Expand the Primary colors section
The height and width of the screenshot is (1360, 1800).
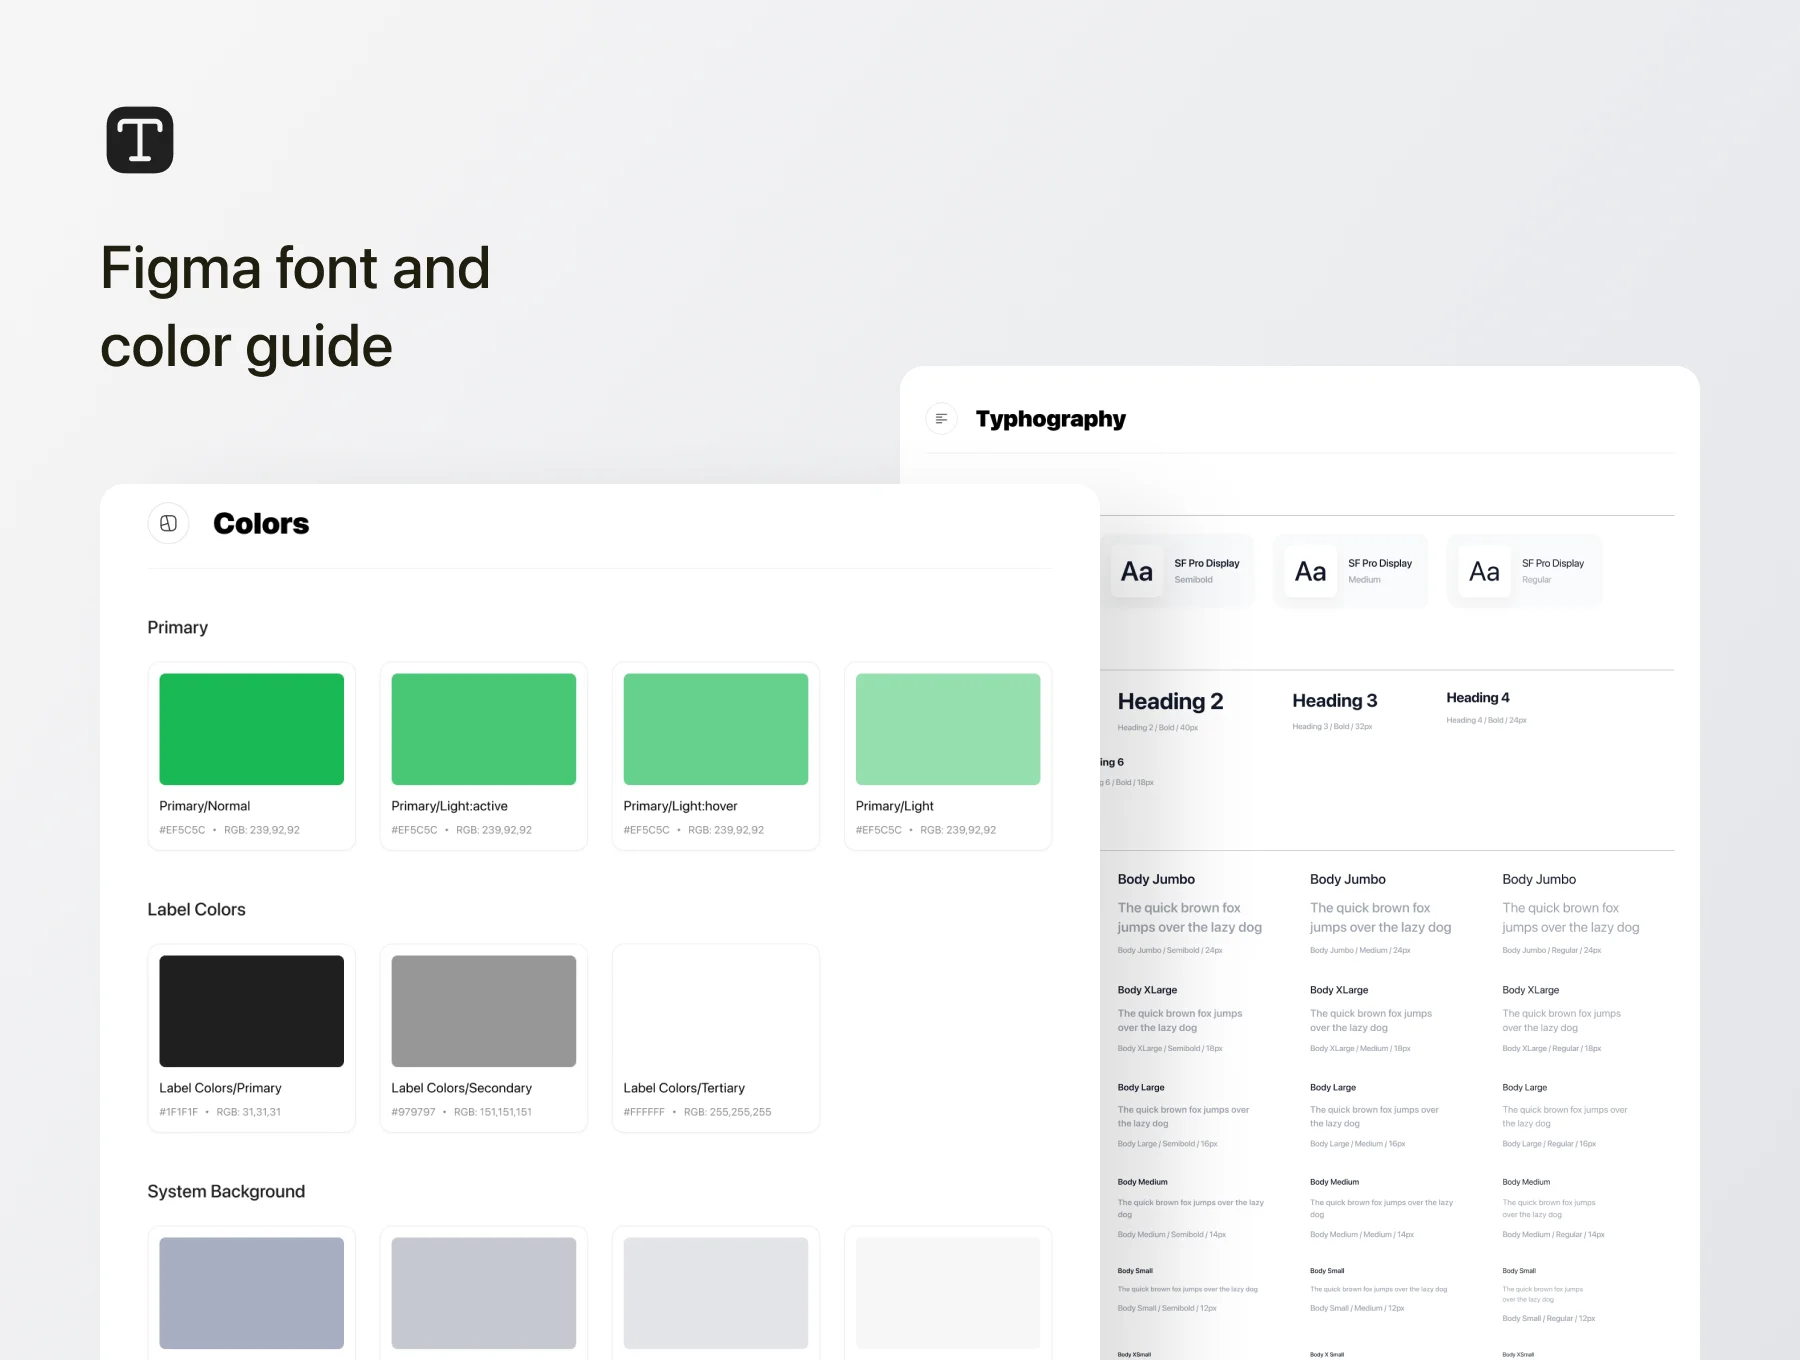[x=177, y=627]
